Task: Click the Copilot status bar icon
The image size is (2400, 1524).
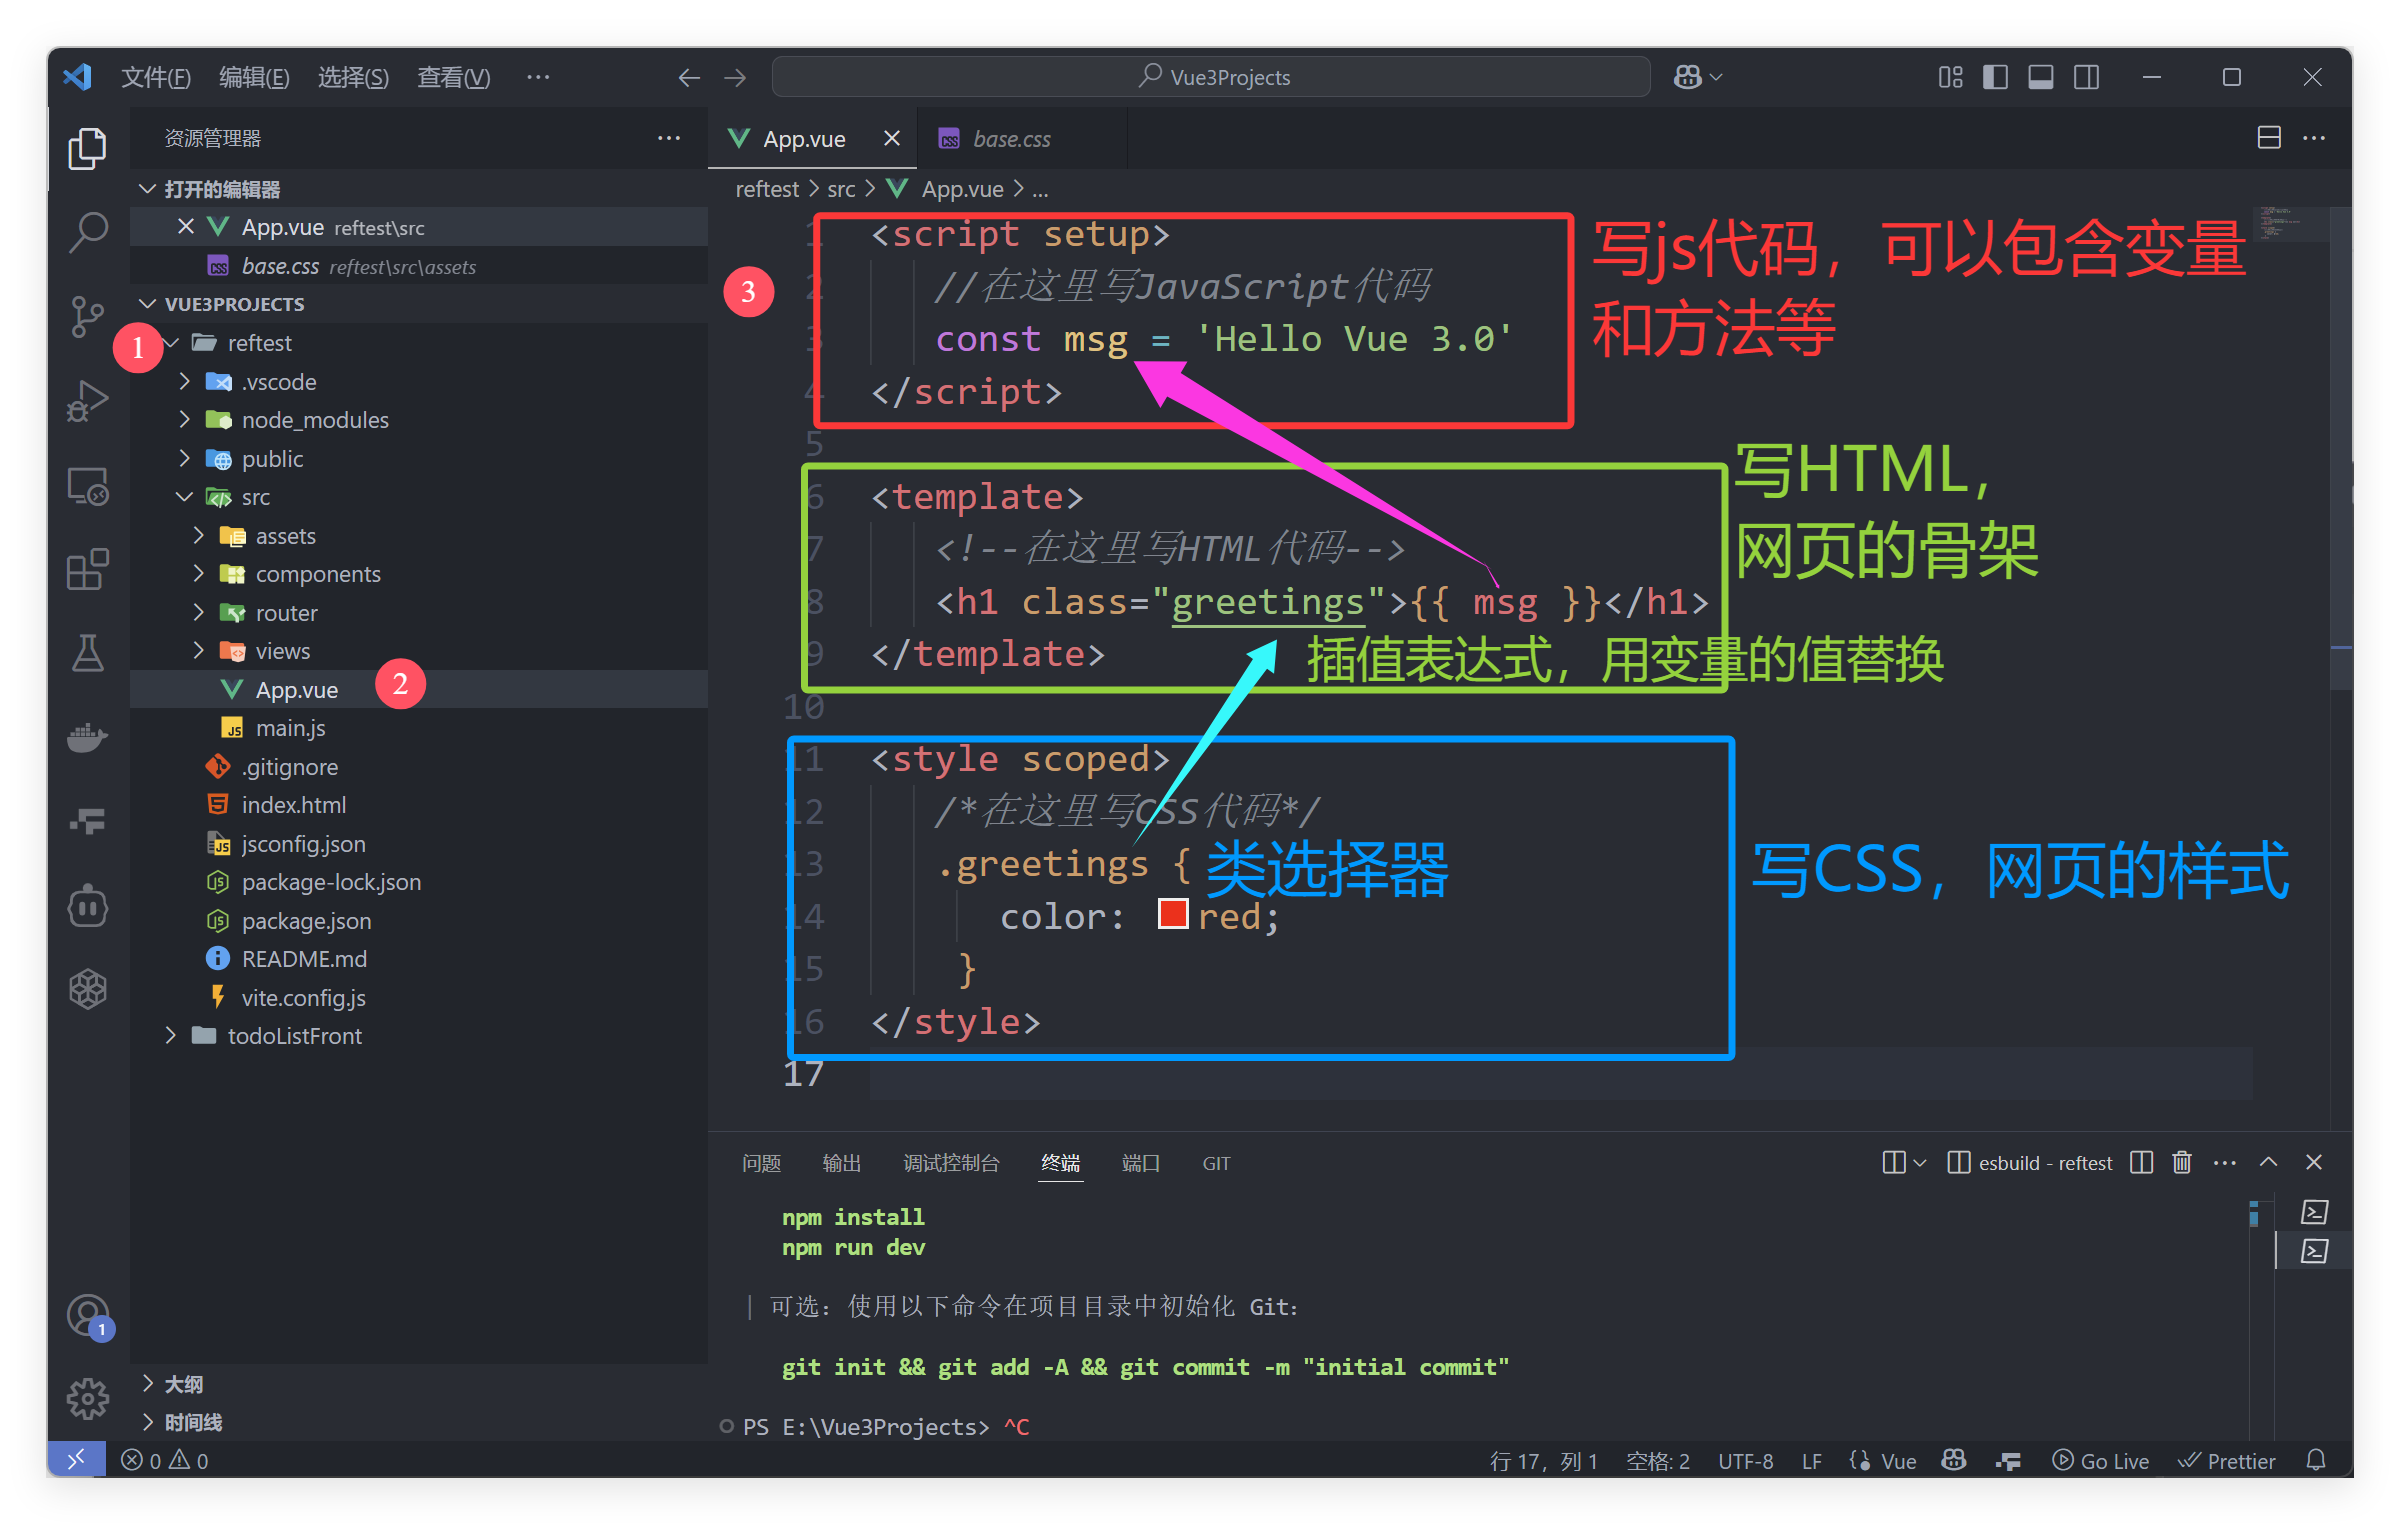Action: [1953, 1460]
